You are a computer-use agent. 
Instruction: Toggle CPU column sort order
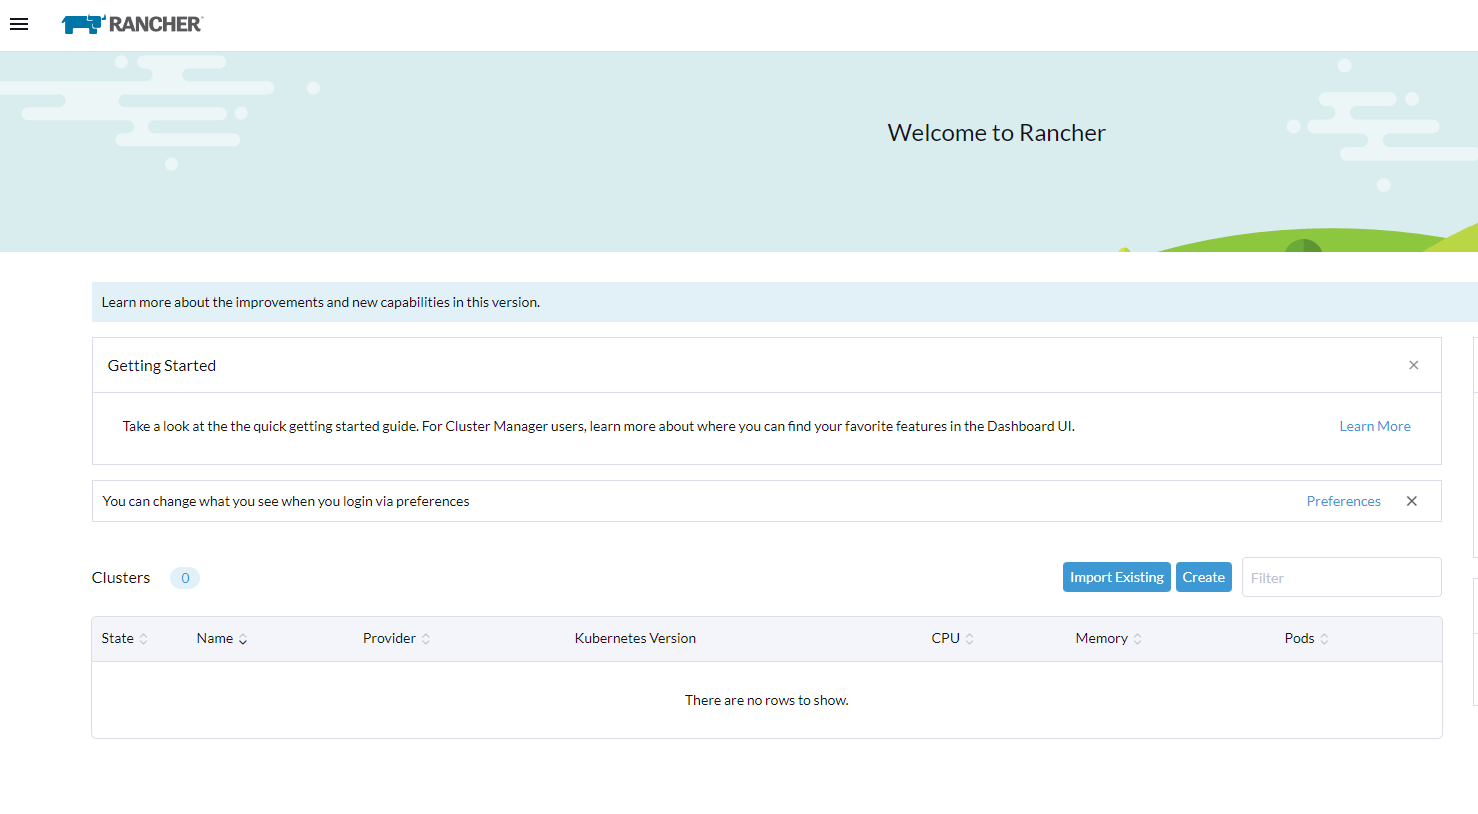968,638
